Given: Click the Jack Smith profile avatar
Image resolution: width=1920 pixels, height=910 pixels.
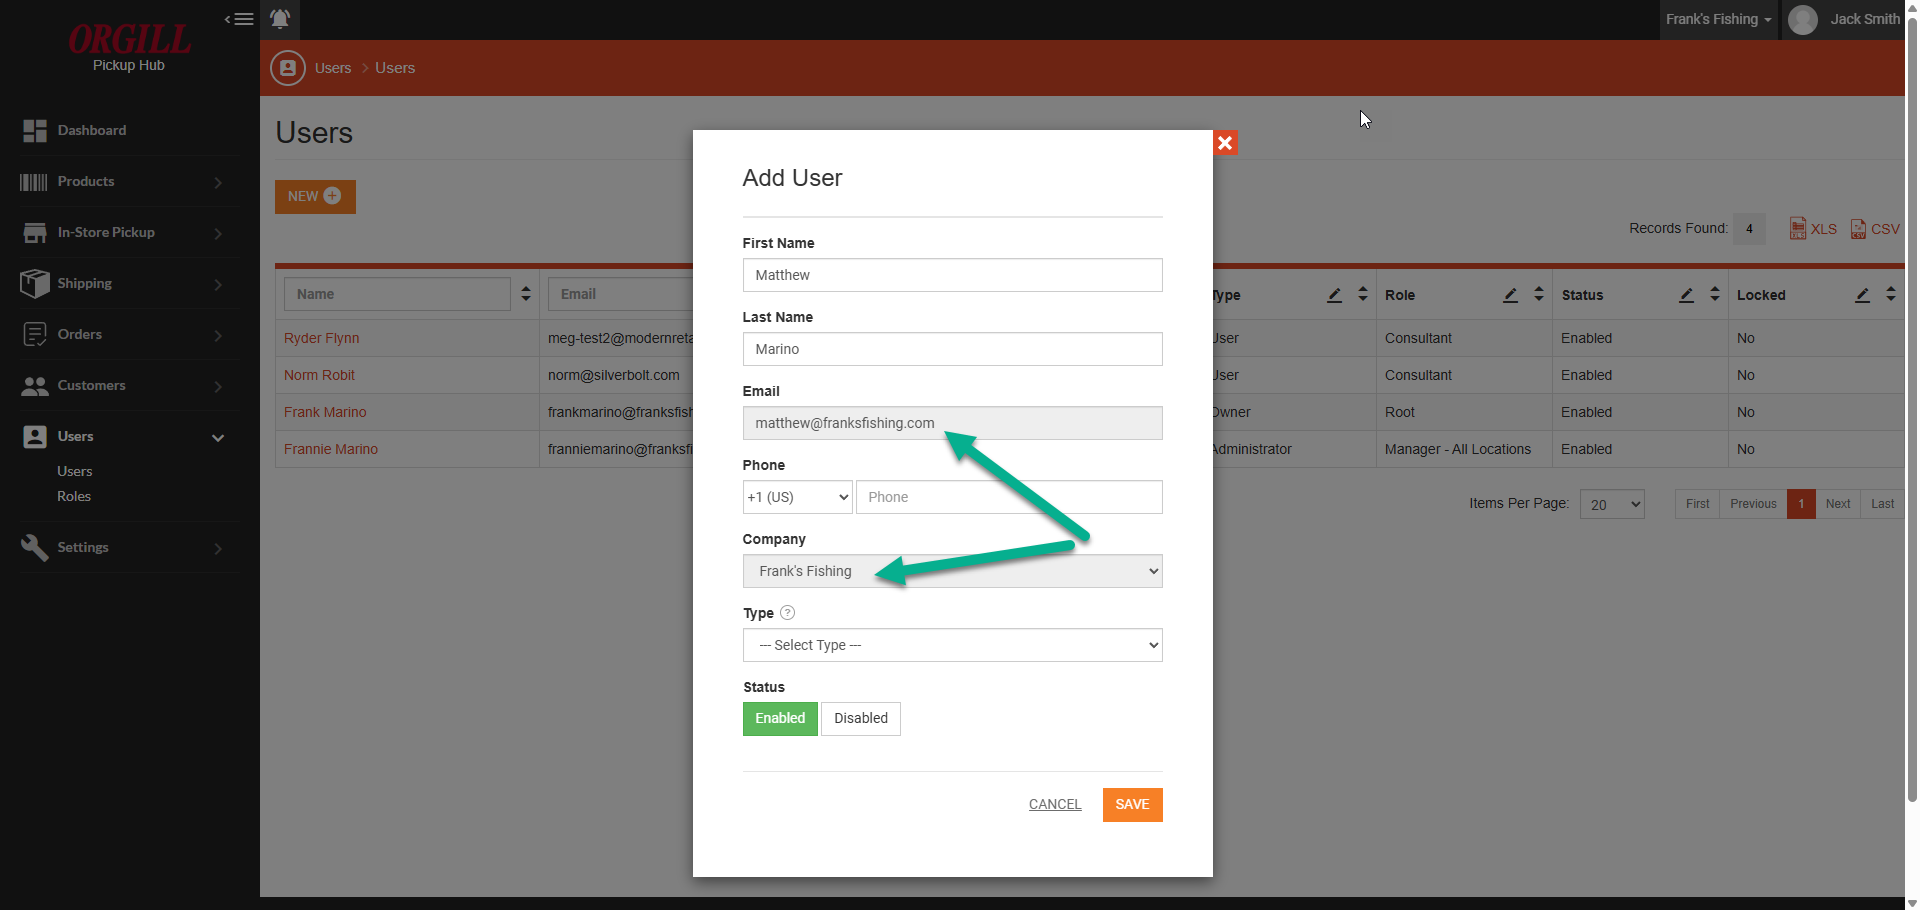Looking at the screenshot, I should (x=1803, y=20).
